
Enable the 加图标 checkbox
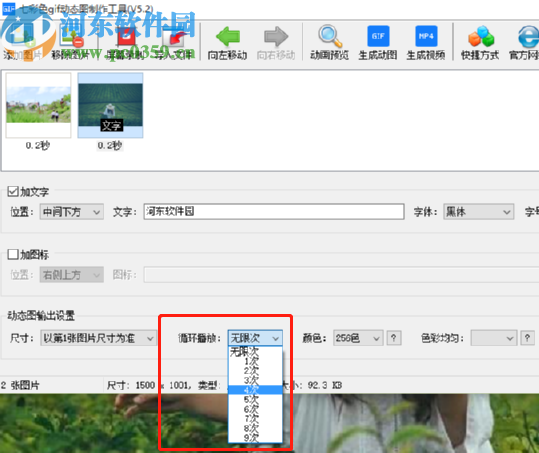[13, 254]
